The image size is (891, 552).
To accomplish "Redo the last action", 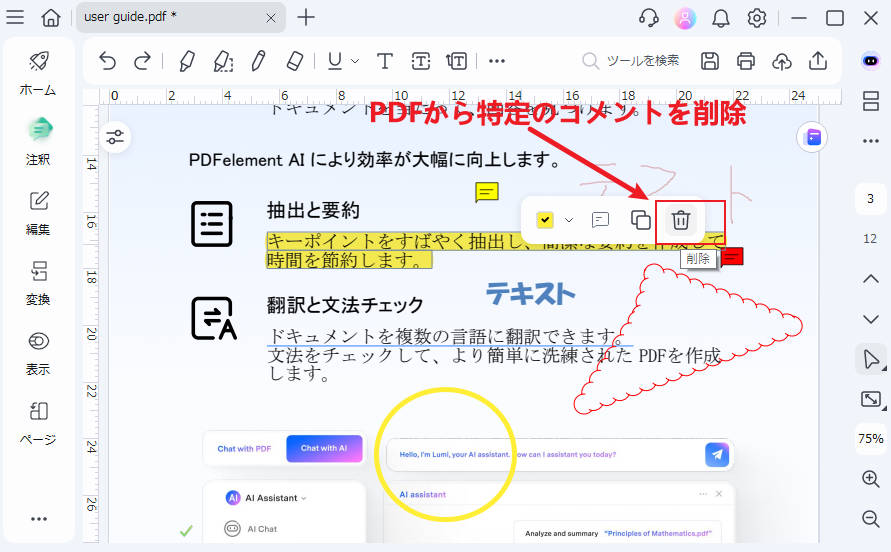I will [142, 61].
